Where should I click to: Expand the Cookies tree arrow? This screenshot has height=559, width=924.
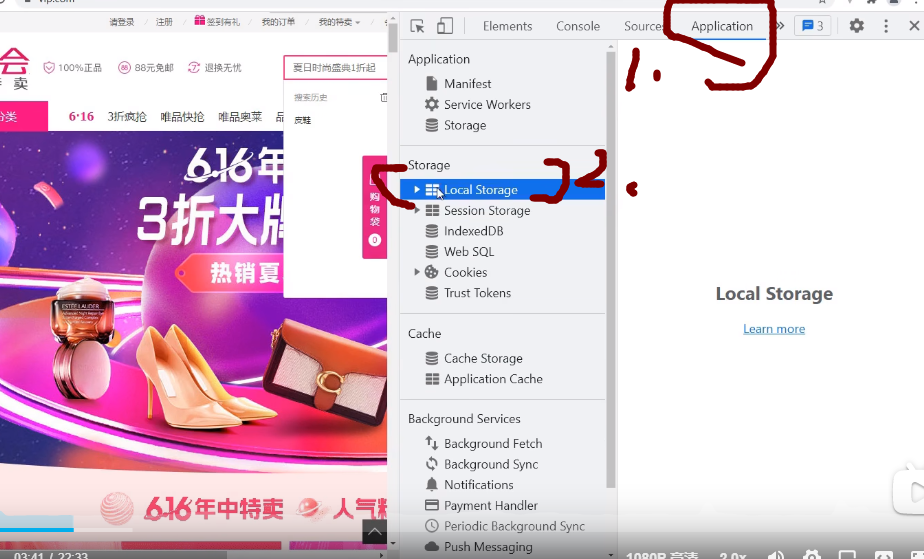pyautogui.click(x=417, y=272)
